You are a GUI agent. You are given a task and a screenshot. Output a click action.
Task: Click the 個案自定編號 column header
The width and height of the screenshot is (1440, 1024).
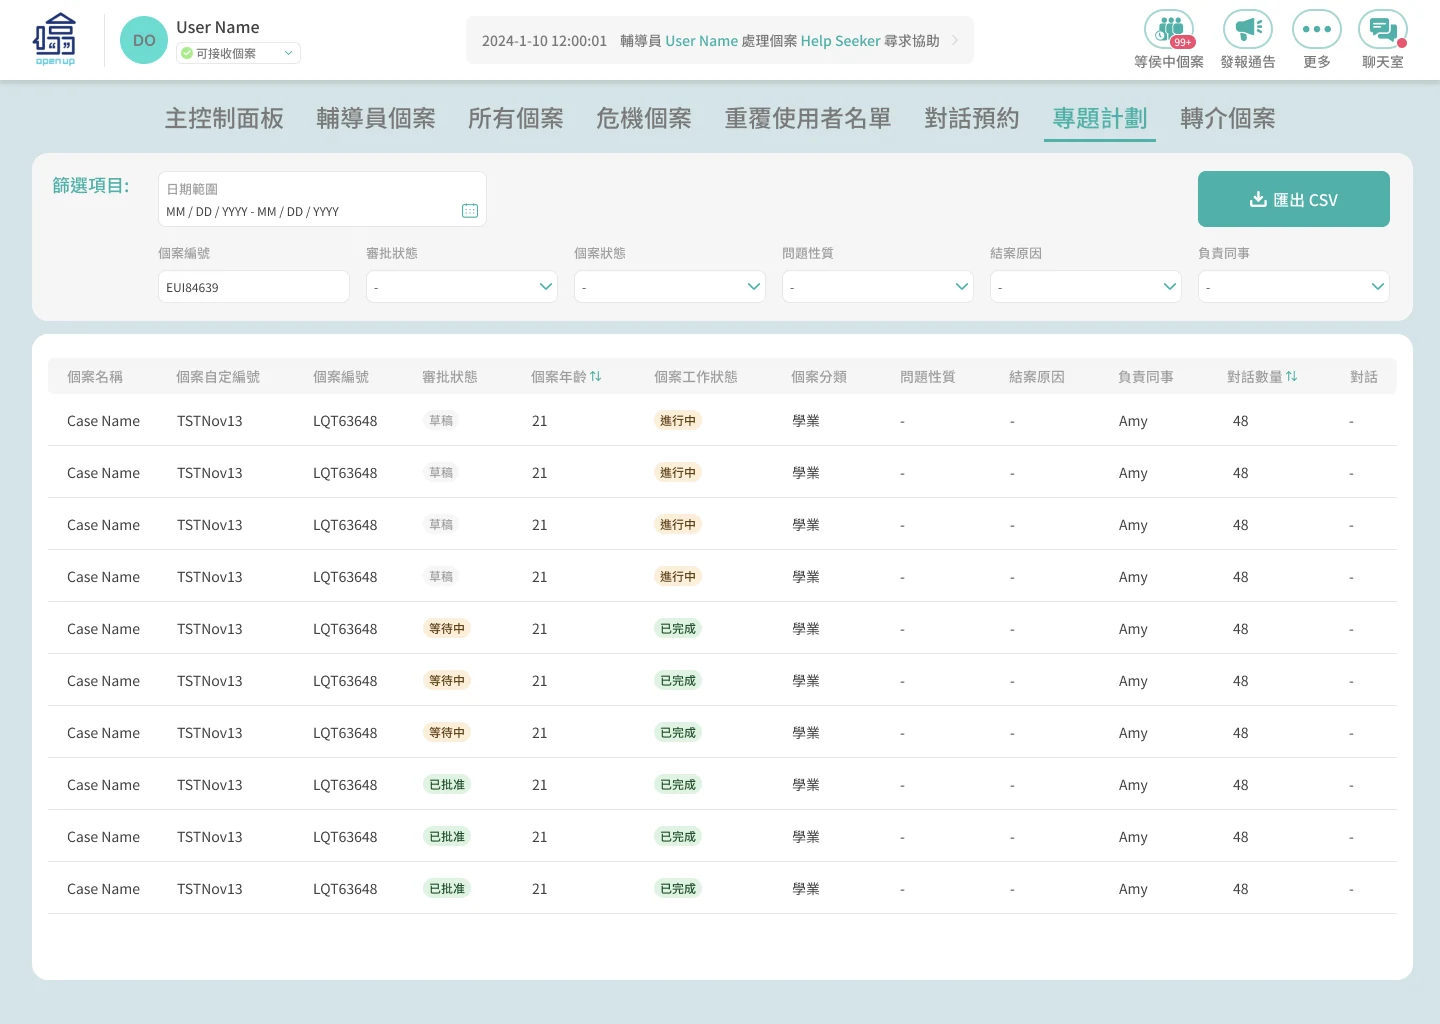218,377
